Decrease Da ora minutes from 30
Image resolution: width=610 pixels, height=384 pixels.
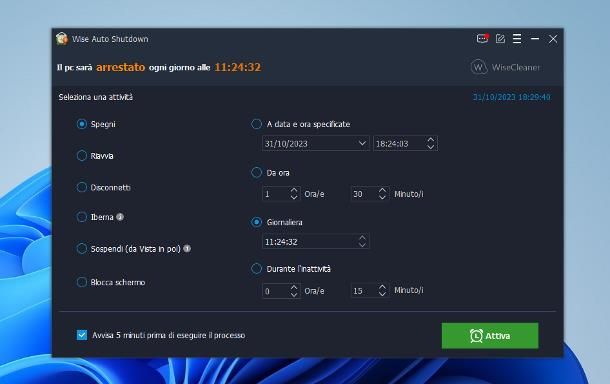pos(382,198)
